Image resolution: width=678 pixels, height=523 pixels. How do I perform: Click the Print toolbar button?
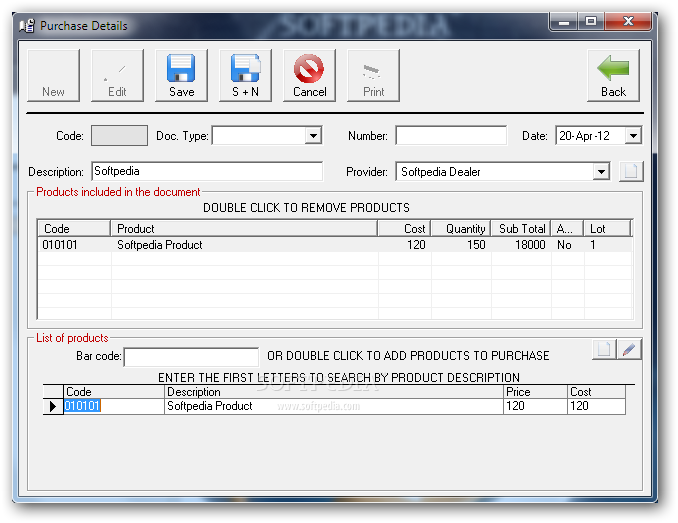[x=373, y=76]
